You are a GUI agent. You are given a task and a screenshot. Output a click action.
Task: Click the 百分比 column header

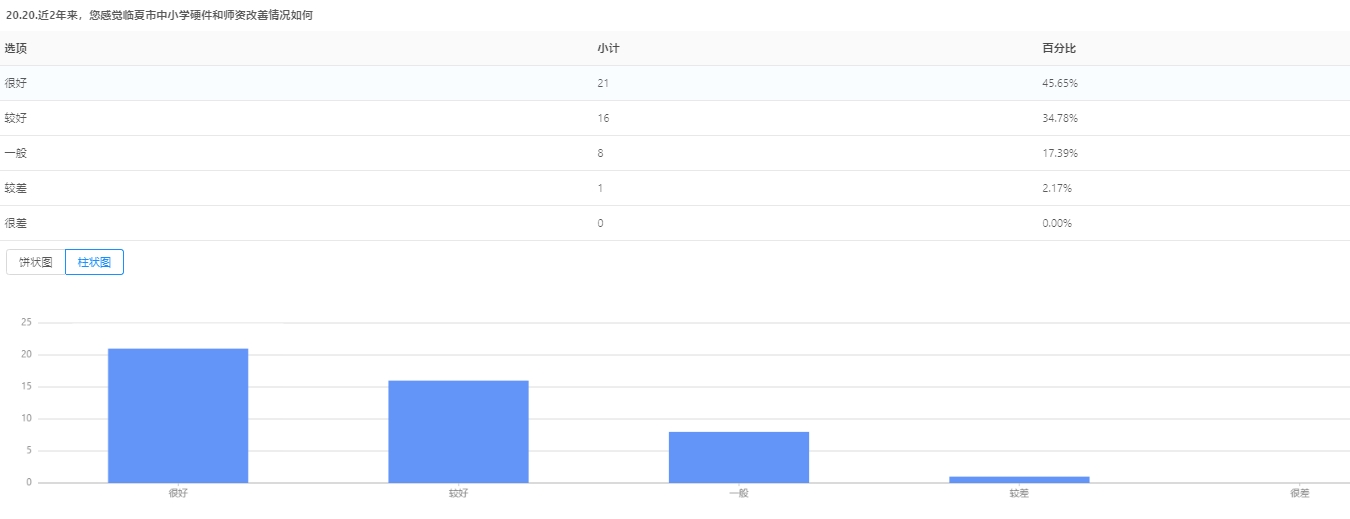point(1058,48)
